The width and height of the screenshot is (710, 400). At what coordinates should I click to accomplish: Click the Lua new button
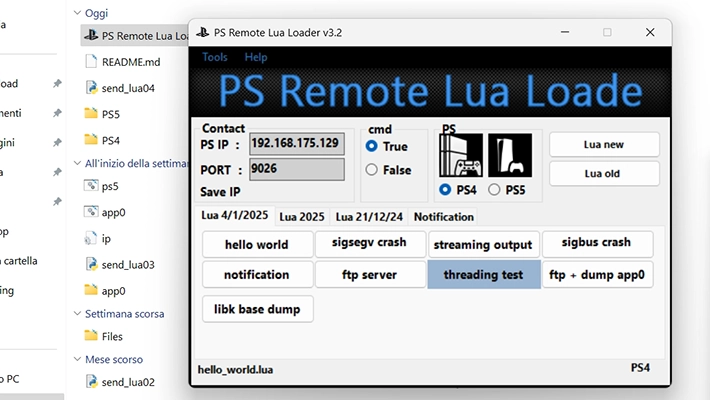(604, 145)
